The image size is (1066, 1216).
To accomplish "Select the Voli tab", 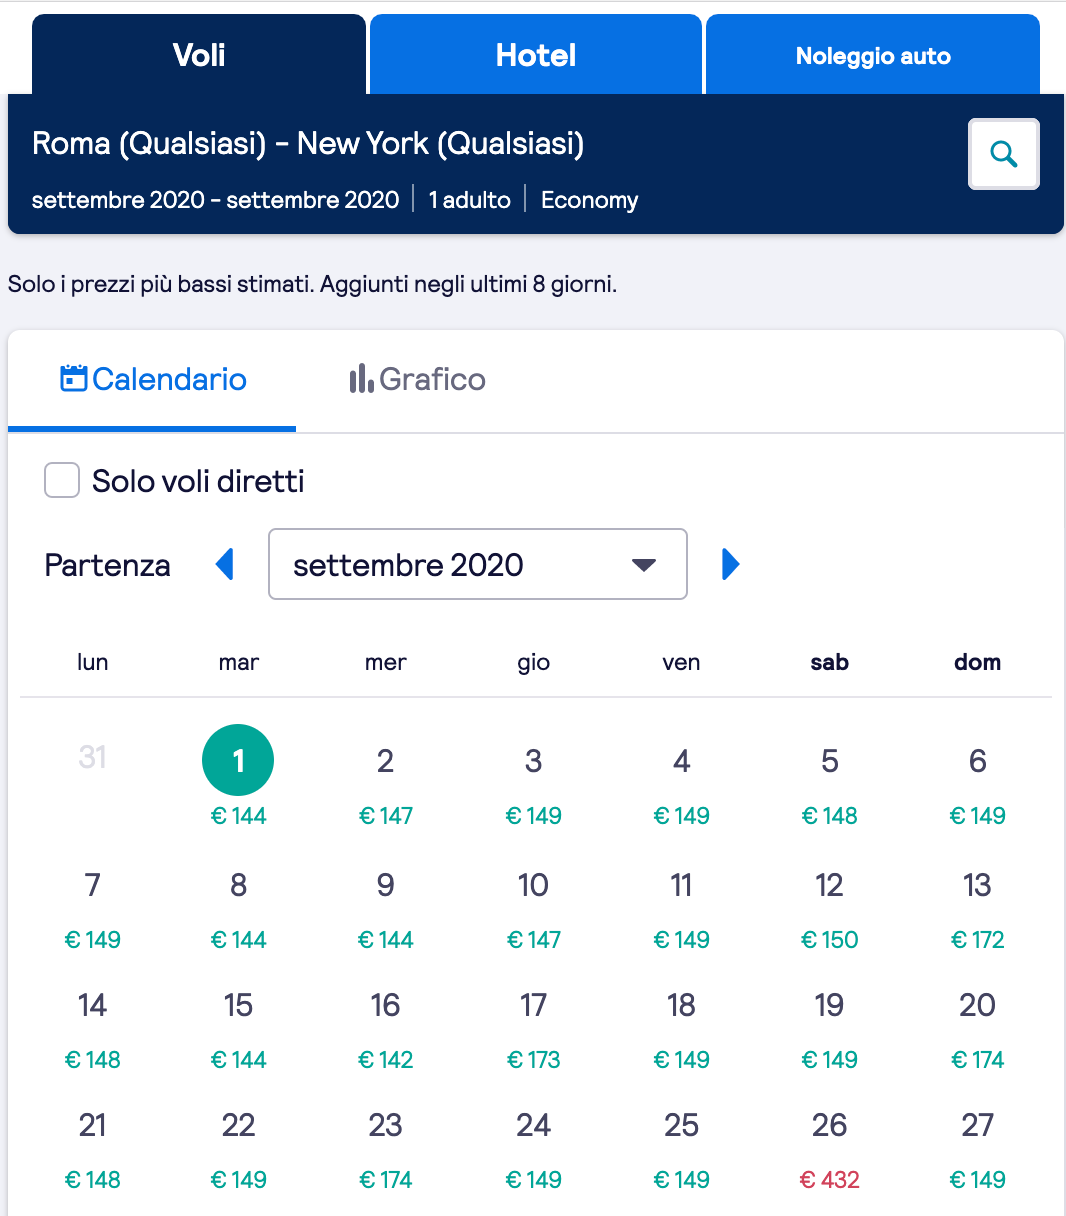I will [199, 55].
